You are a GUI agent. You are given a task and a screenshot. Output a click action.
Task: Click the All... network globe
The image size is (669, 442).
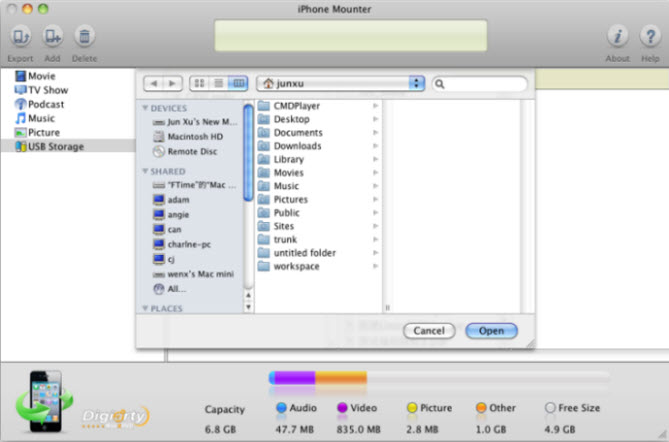158,289
